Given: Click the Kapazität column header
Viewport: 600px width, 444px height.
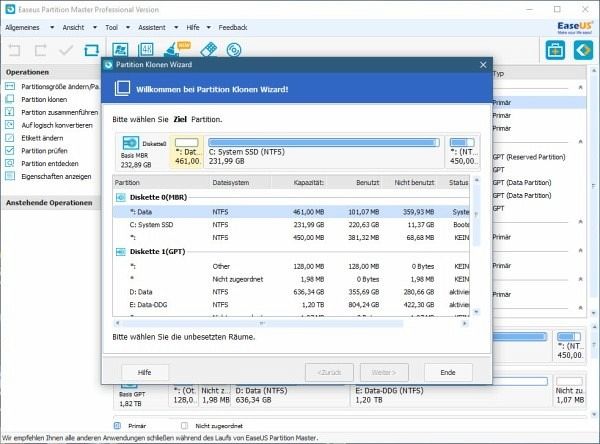Looking at the screenshot, I should click(309, 182).
